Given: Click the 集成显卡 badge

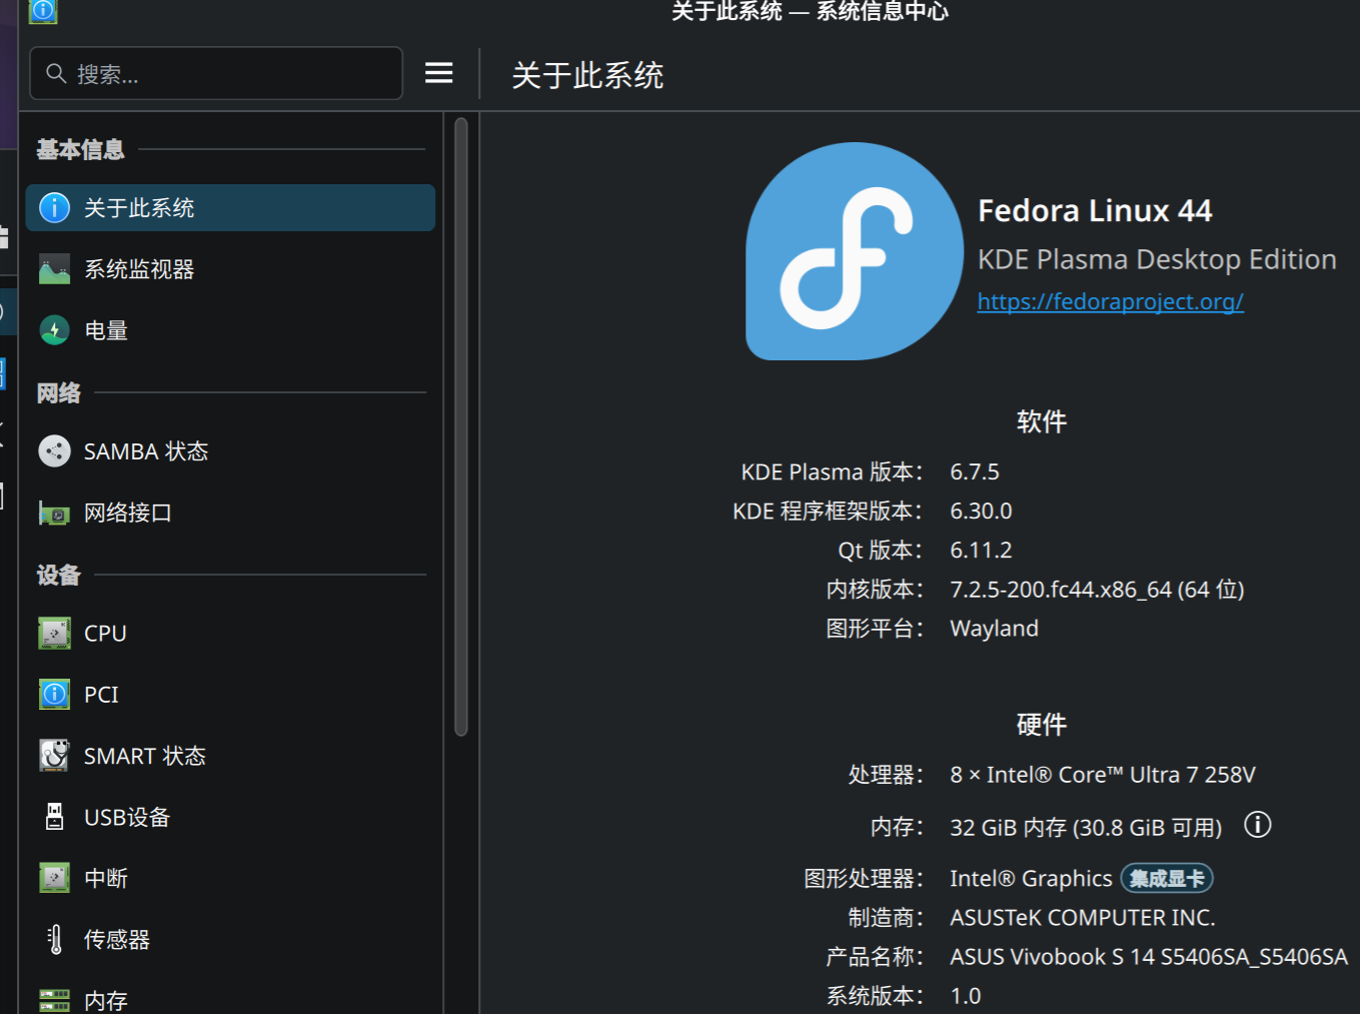Looking at the screenshot, I should [1167, 878].
